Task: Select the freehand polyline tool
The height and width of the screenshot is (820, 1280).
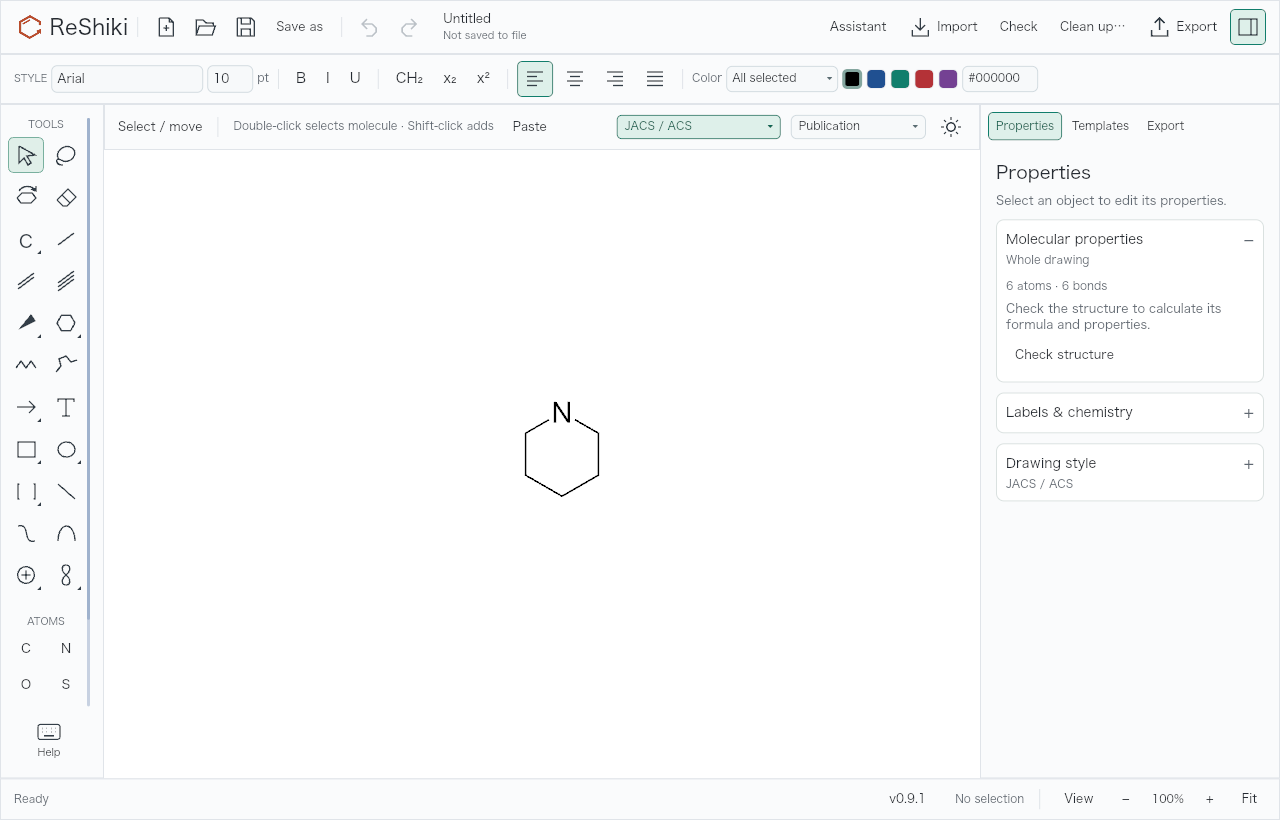Action: click(66, 365)
